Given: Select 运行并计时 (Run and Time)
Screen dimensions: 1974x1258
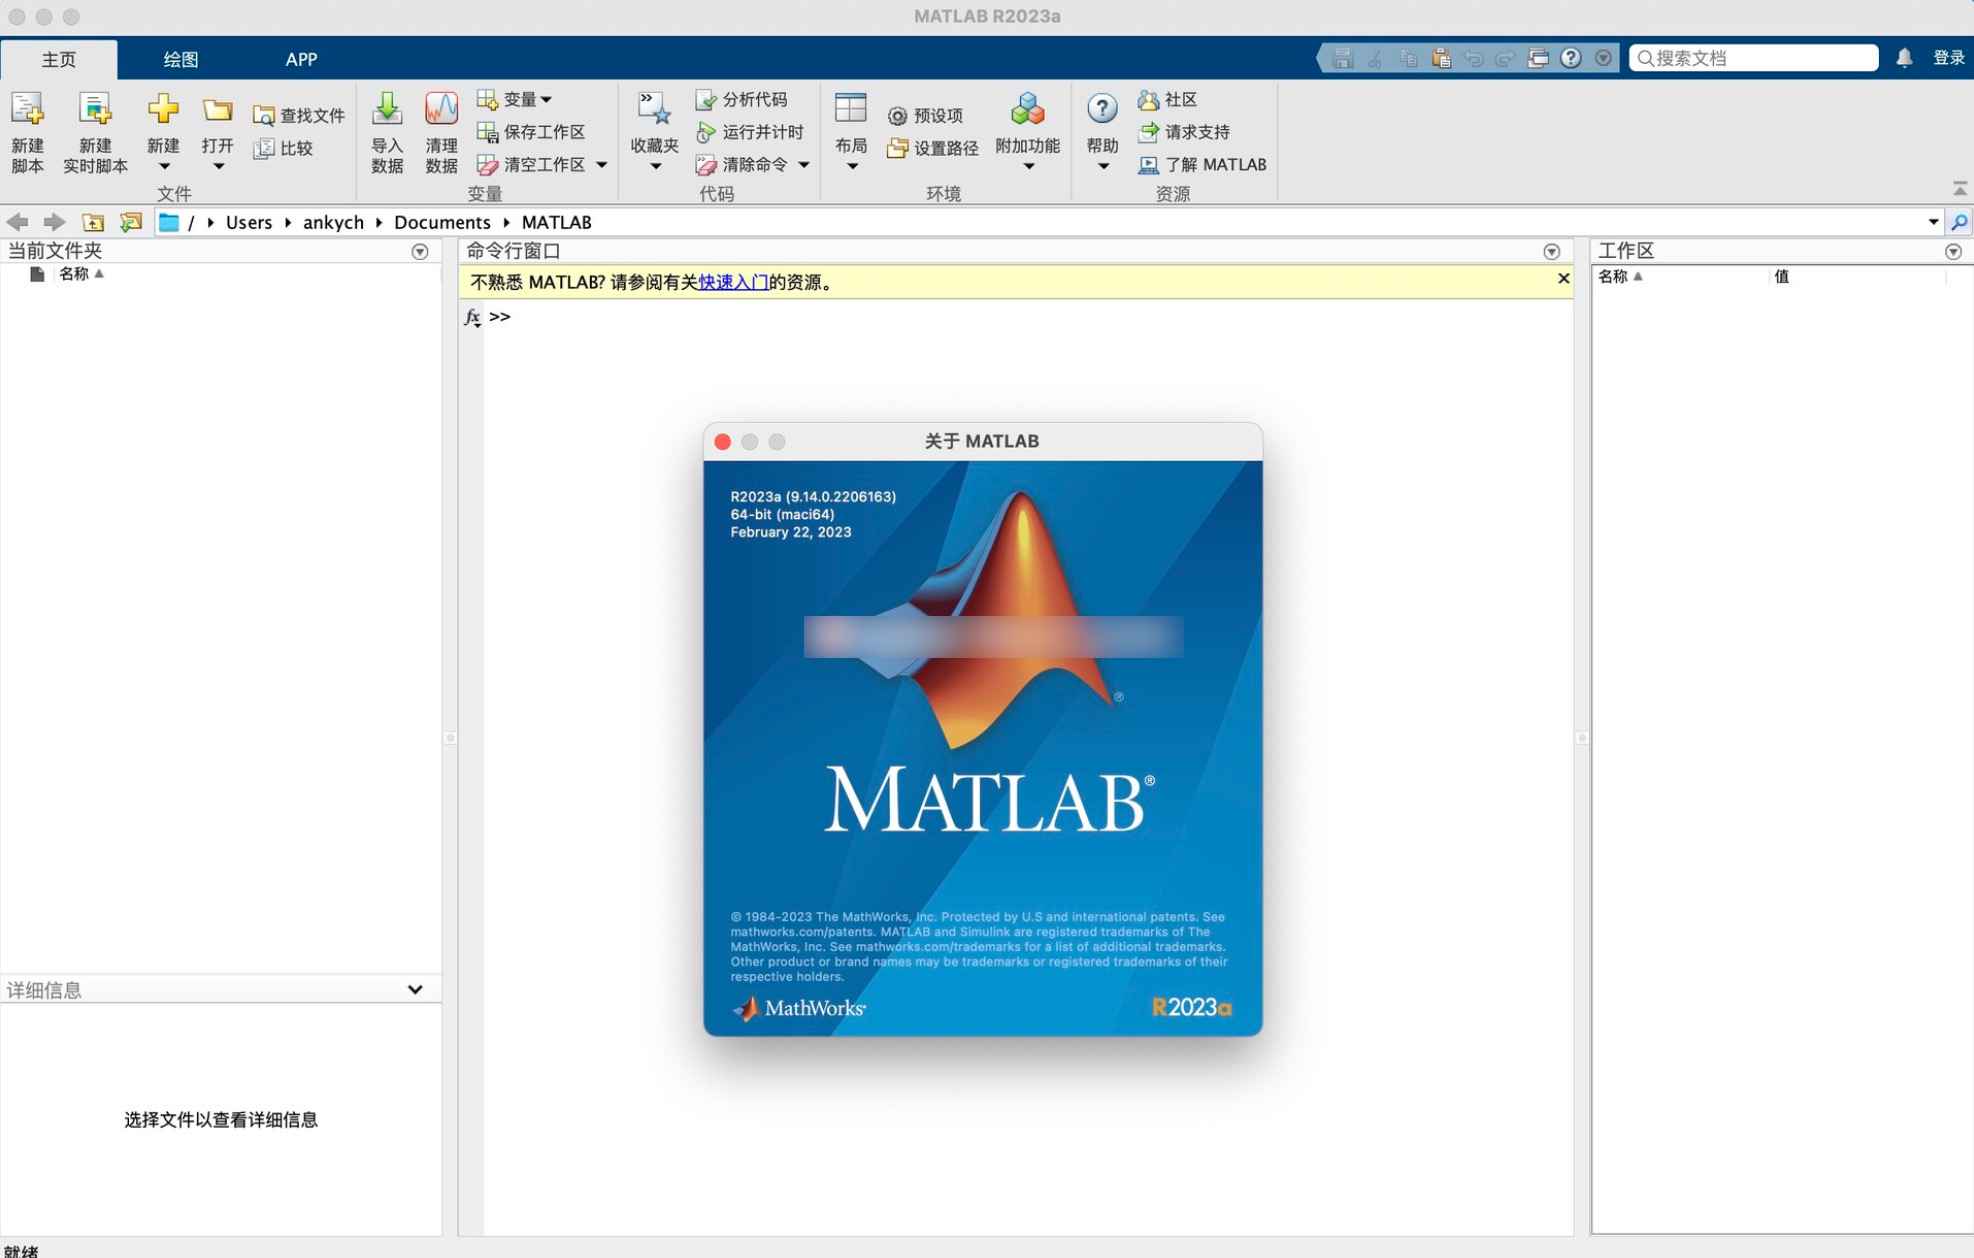Looking at the screenshot, I should (750, 131).
